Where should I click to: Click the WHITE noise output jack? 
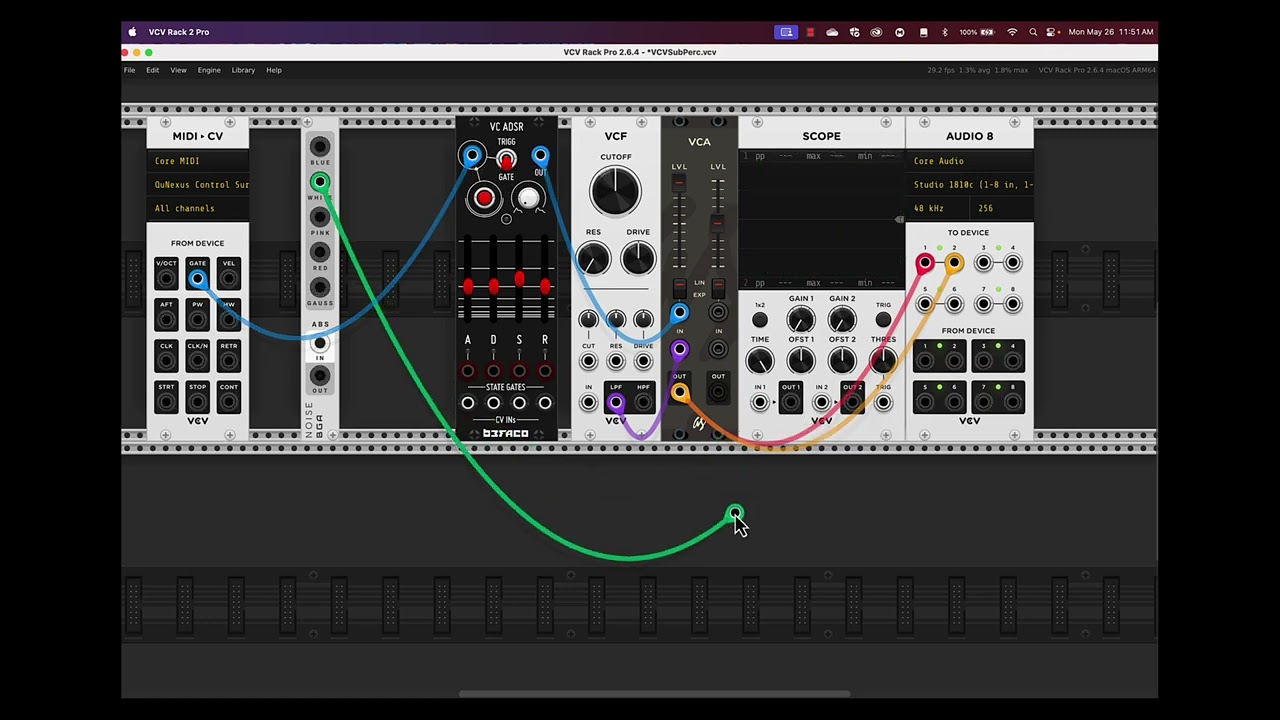(x=319, y=182)
